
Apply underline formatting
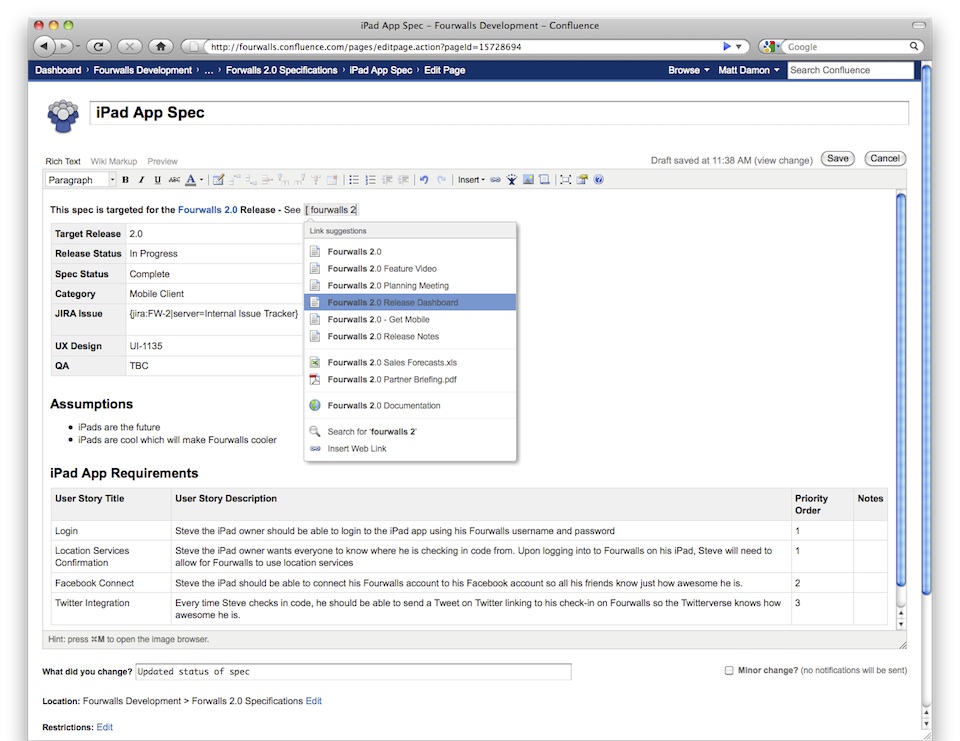tap(157, 180)
